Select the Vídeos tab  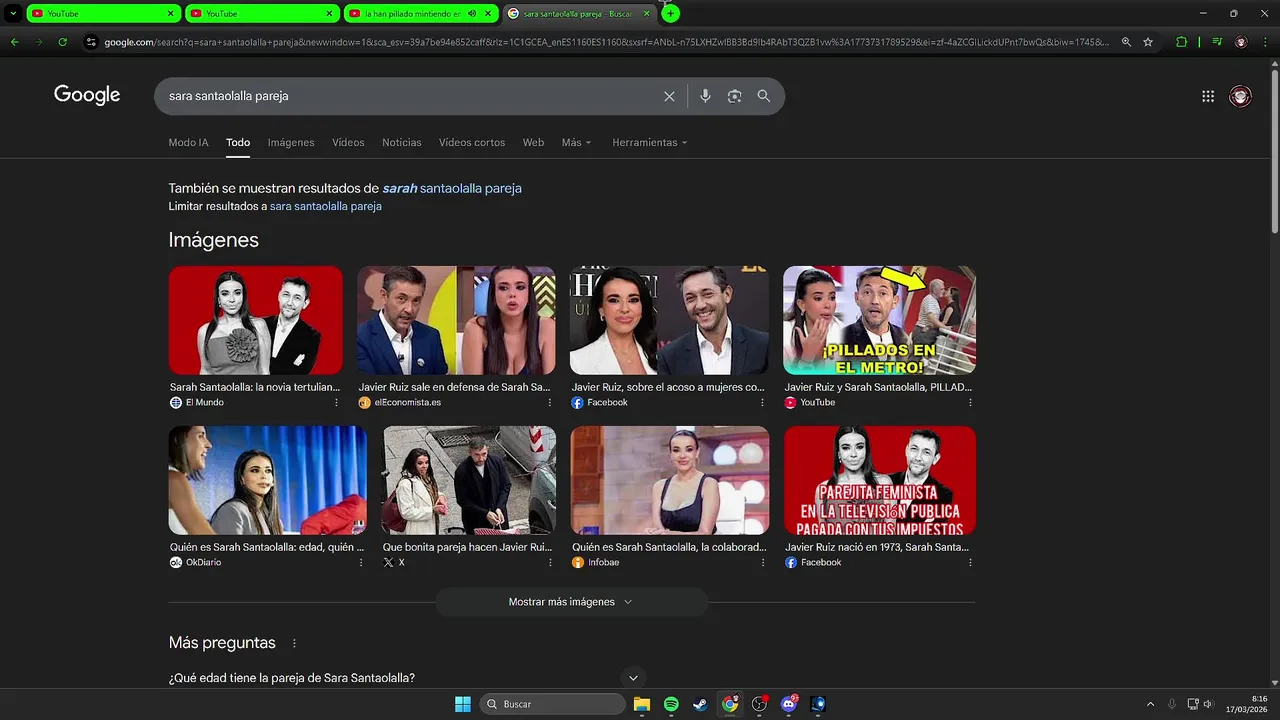pyautogui.click(x=348, y=142)
